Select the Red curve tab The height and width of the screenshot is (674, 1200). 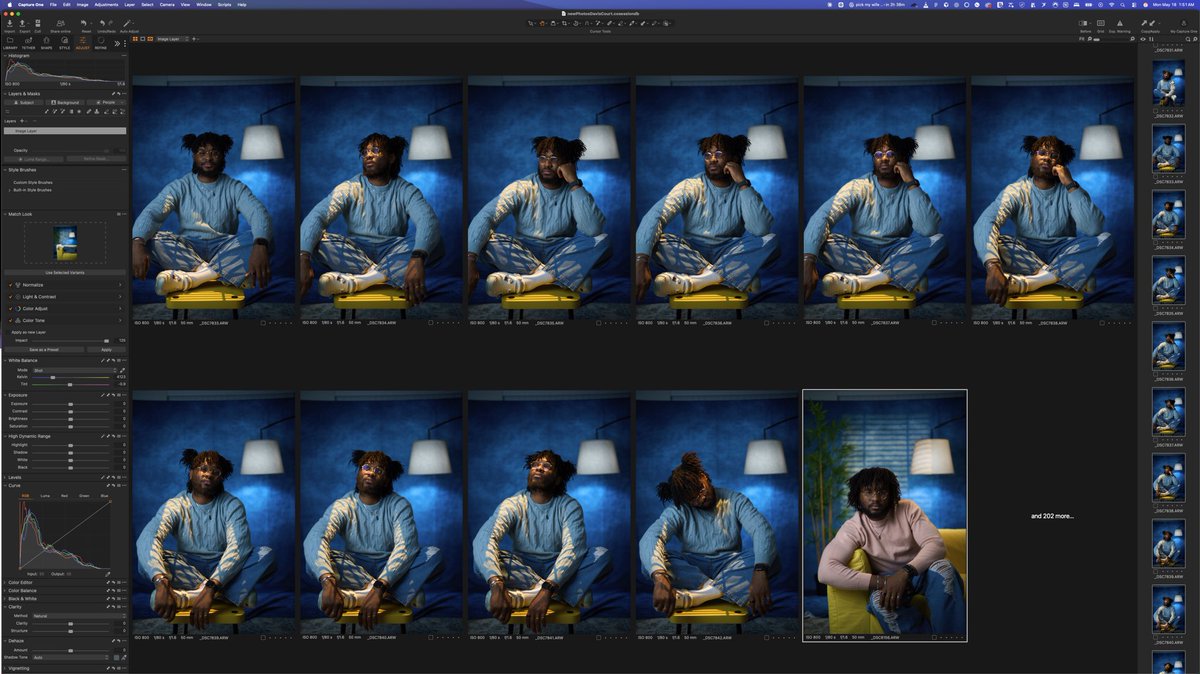coord(65,496)
